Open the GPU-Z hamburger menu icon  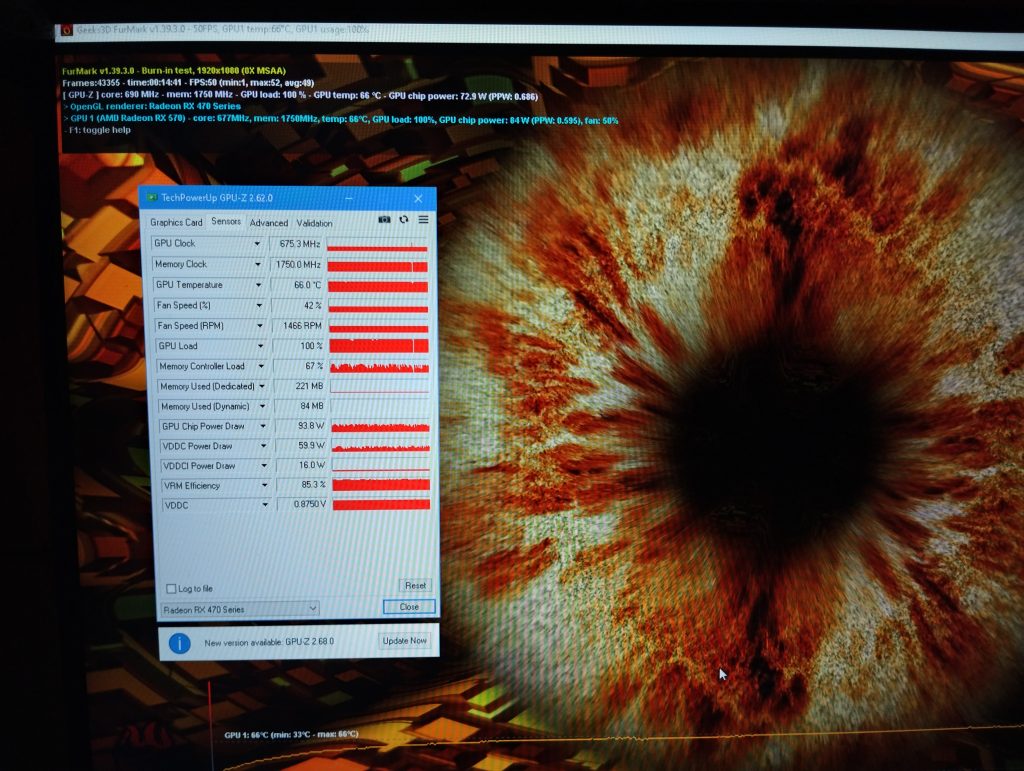pyautogui.click(x=423, y=220)
